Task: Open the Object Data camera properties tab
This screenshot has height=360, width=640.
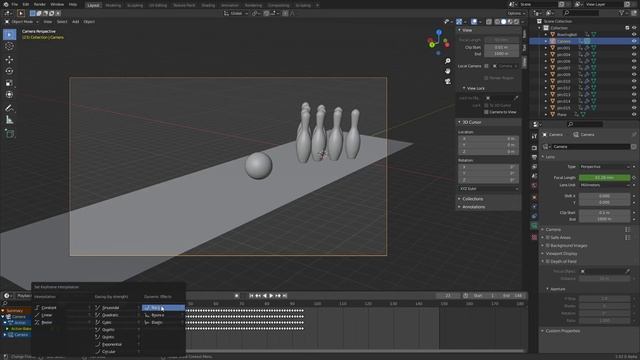Action: [x=534, y=226]
